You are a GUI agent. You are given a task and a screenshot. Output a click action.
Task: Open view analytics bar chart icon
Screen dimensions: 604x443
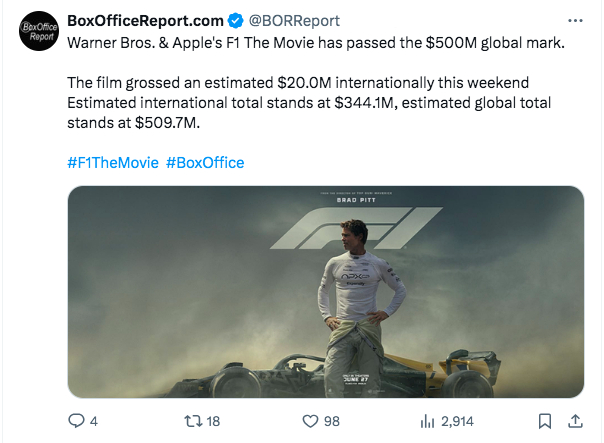pyautogui.click(x=427, y=421)
